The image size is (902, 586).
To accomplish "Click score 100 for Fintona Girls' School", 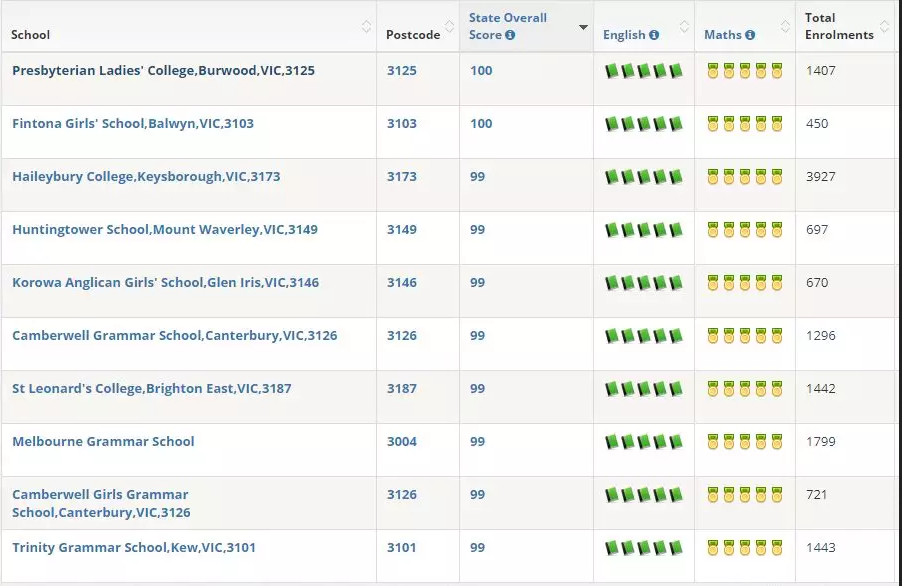I will coord(481,124).
